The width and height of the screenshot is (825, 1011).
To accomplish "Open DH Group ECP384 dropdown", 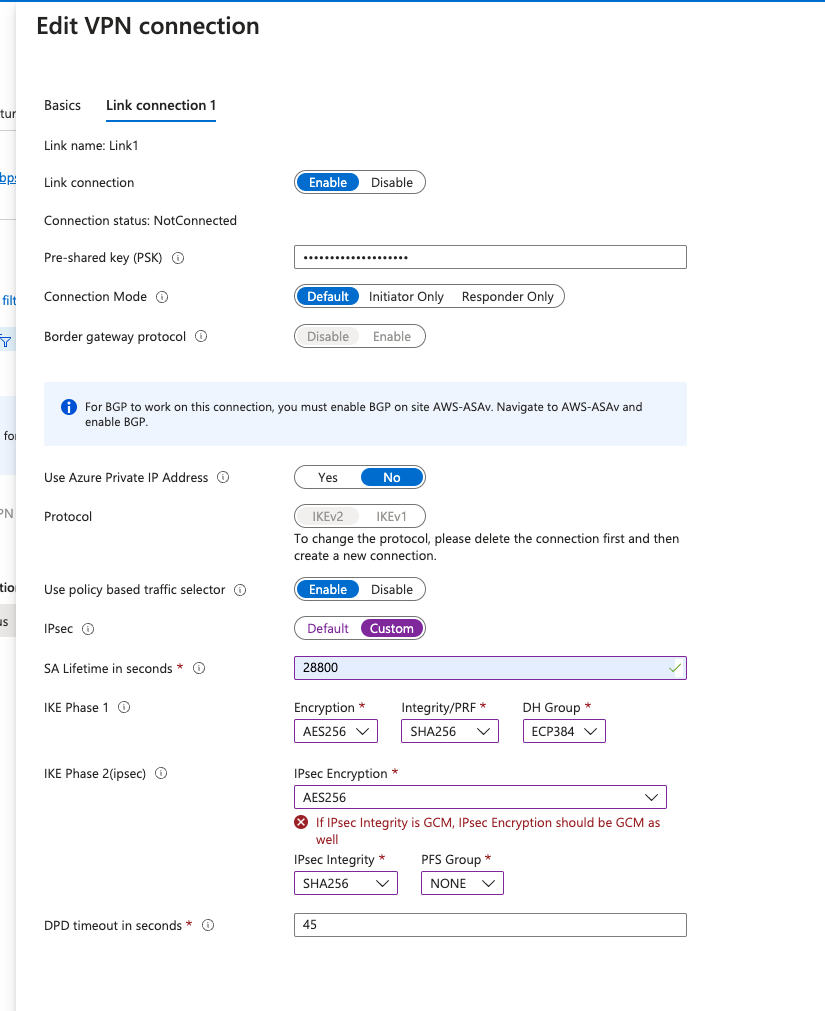I will 564,732.
